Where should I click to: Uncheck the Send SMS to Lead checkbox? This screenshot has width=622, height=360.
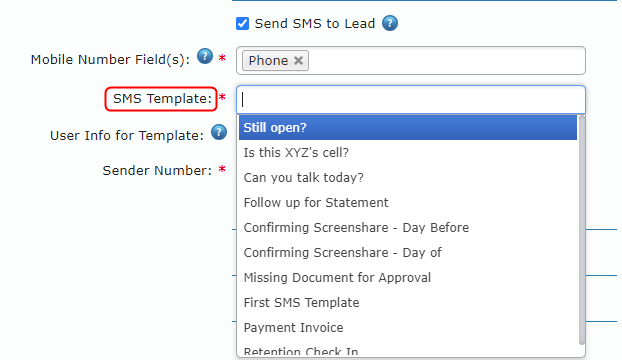tap(242, 23)
